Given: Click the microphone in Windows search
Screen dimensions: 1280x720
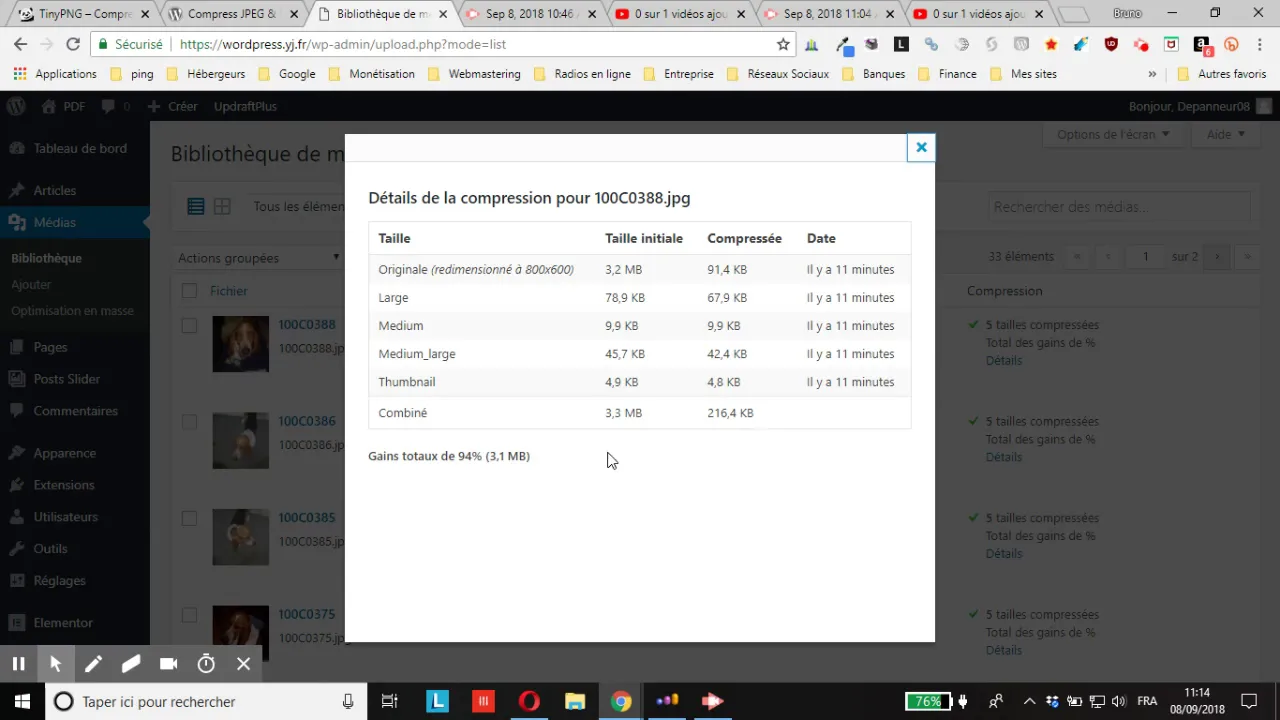Looking at the screenshot, I should click(x=348, y=701).
